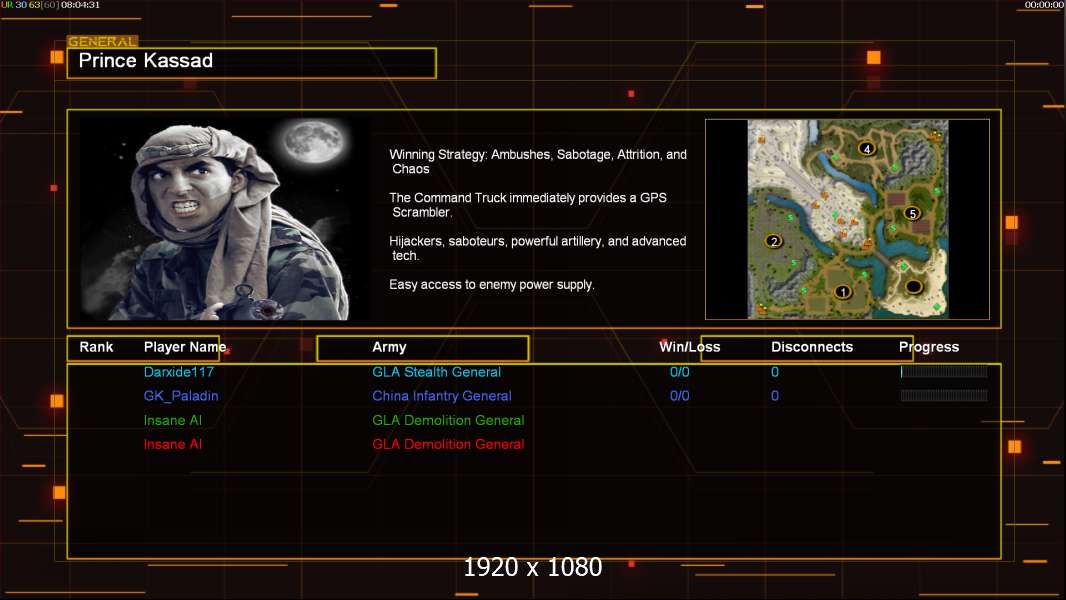Select the red Insane AI player
This screenshot has width=1066, height=600.
tap(173, 444)
